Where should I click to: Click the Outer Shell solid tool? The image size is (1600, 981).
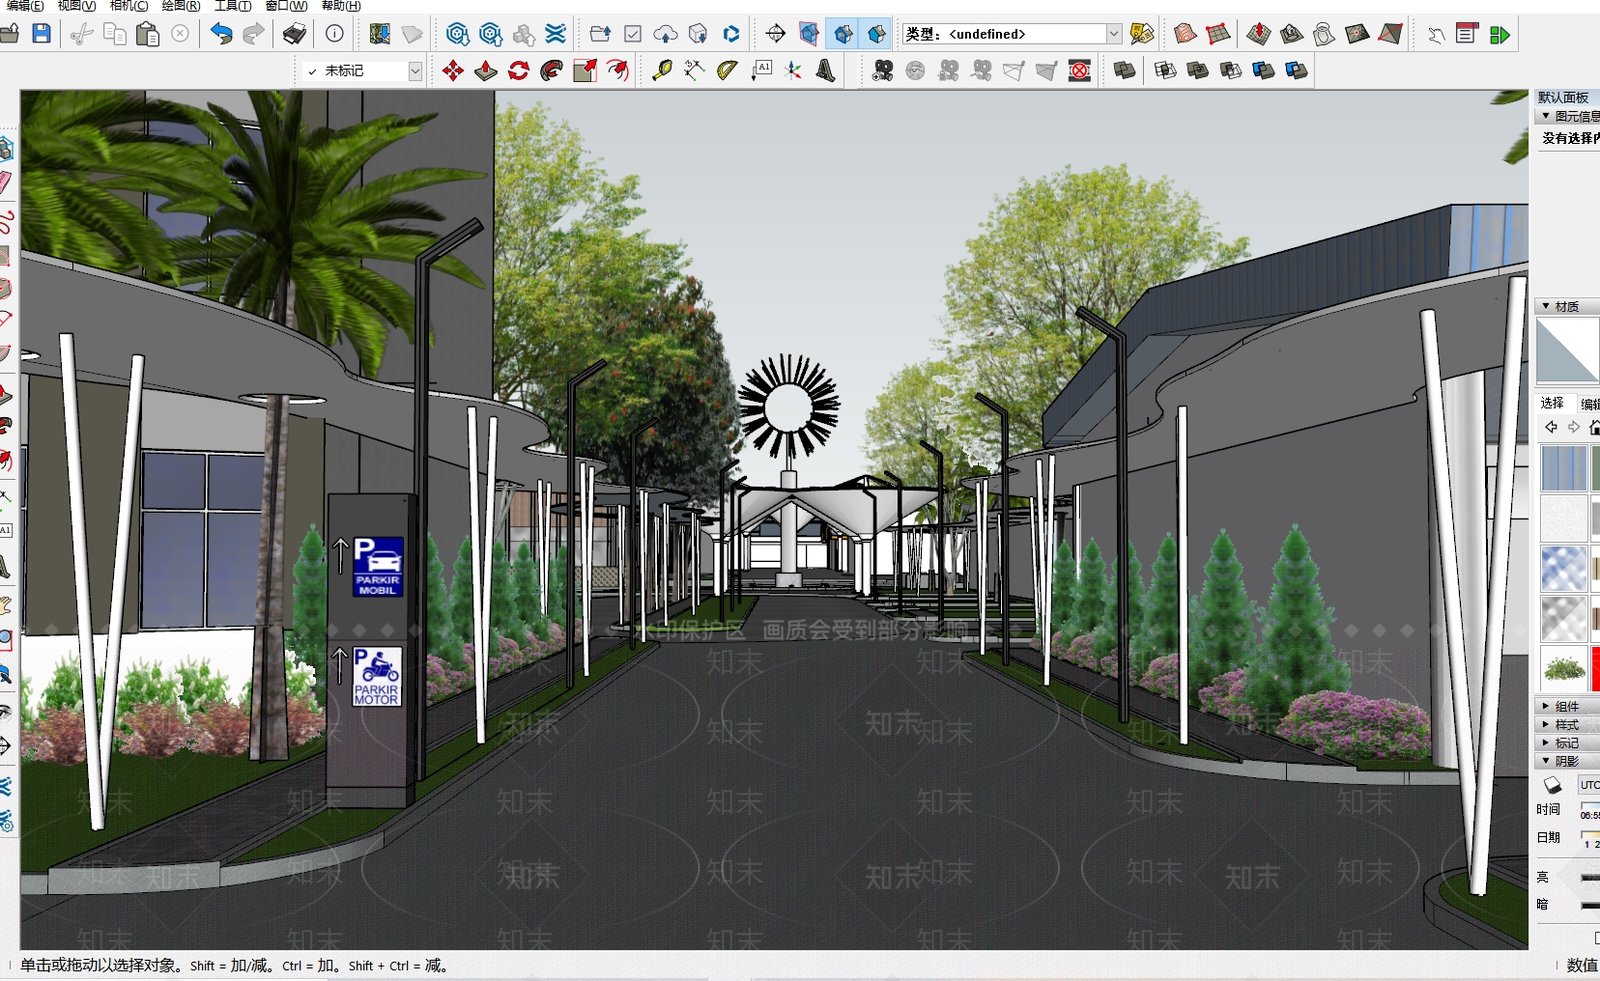pos(1125,70)
